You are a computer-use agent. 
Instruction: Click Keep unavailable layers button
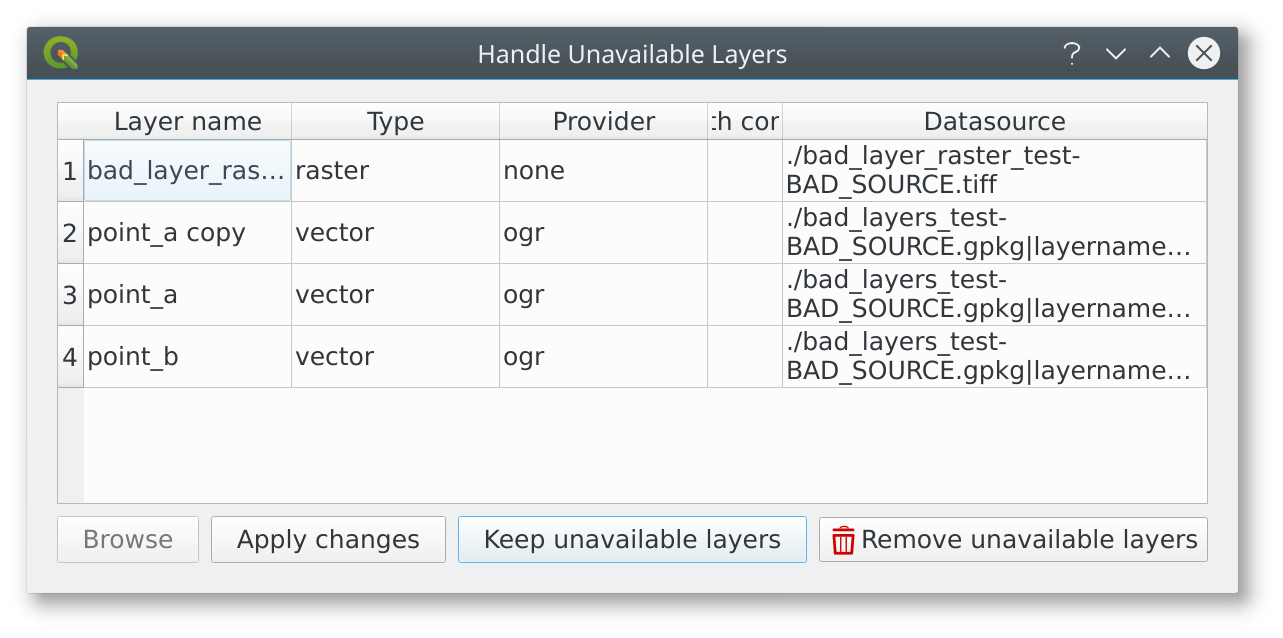point(632,540)
